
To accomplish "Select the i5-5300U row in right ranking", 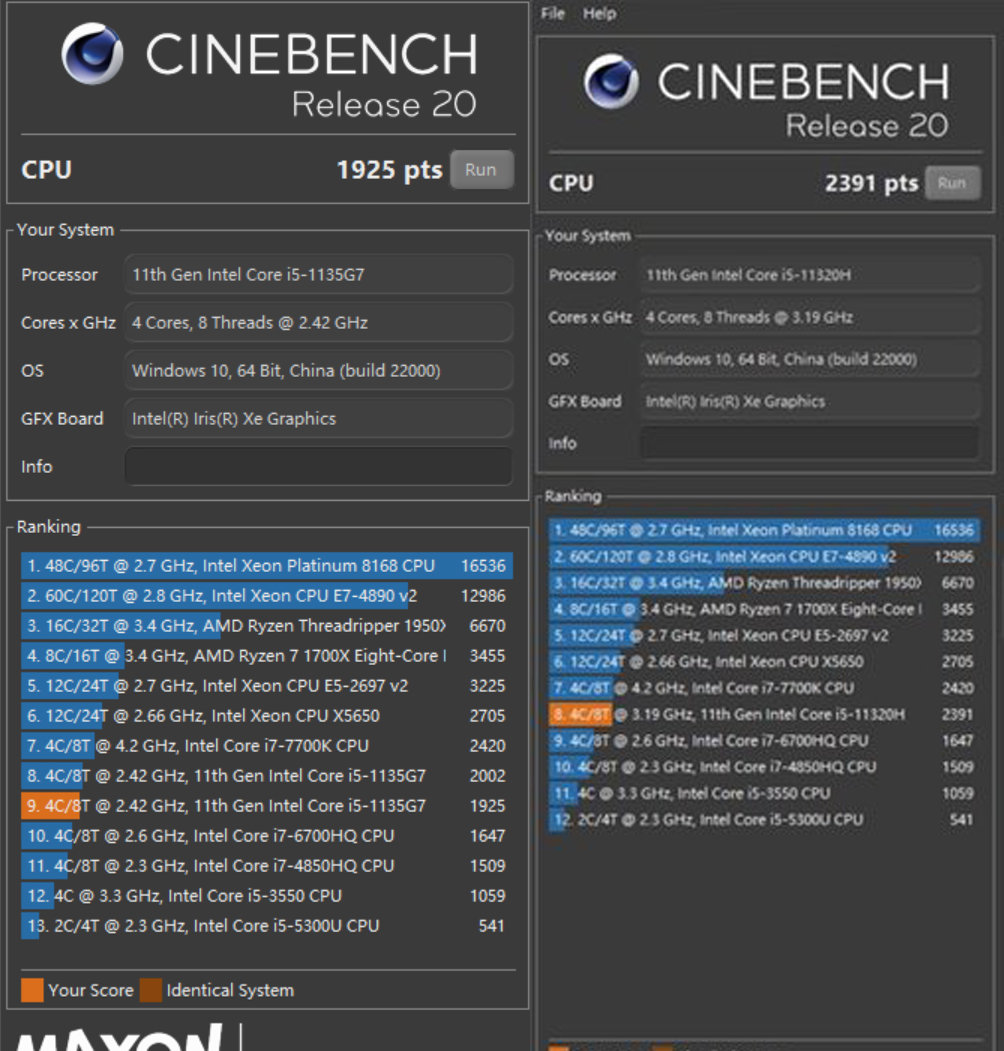I will pyautogui.click(x=762, y=819).
